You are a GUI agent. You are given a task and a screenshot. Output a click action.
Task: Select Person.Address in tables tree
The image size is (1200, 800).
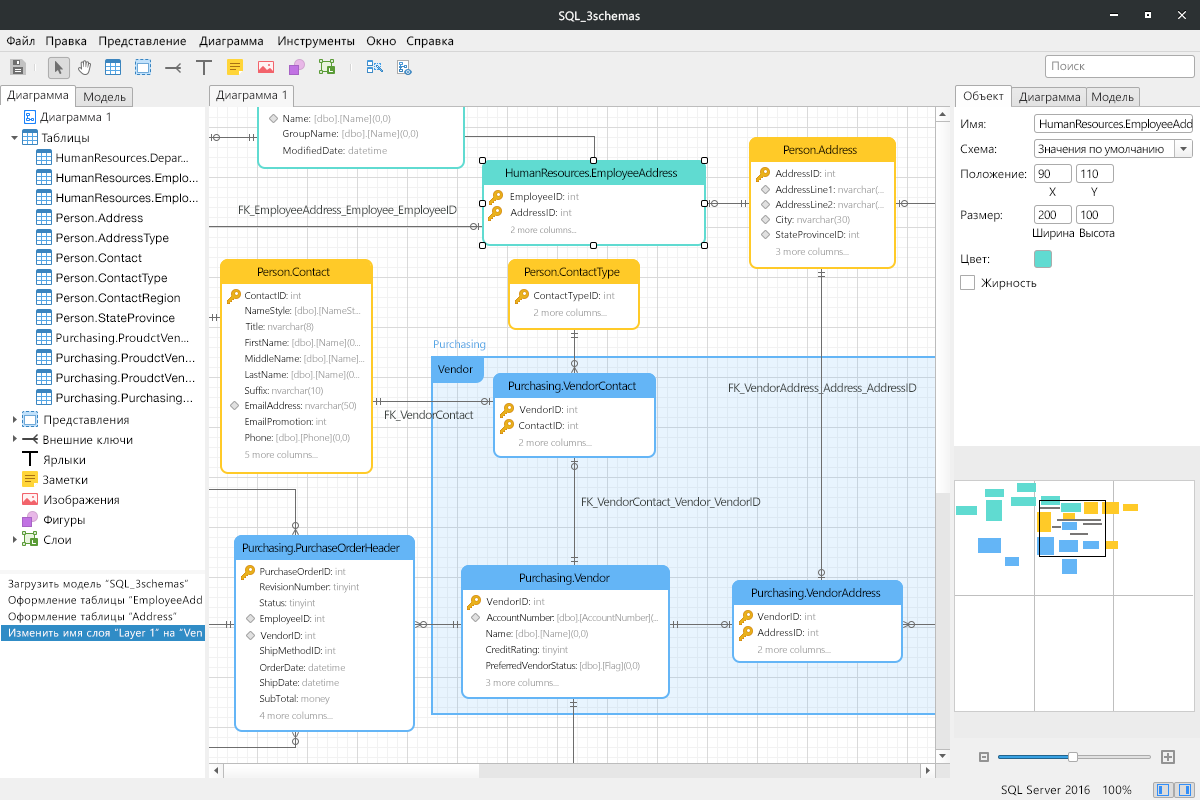click(x=99, y=218)
